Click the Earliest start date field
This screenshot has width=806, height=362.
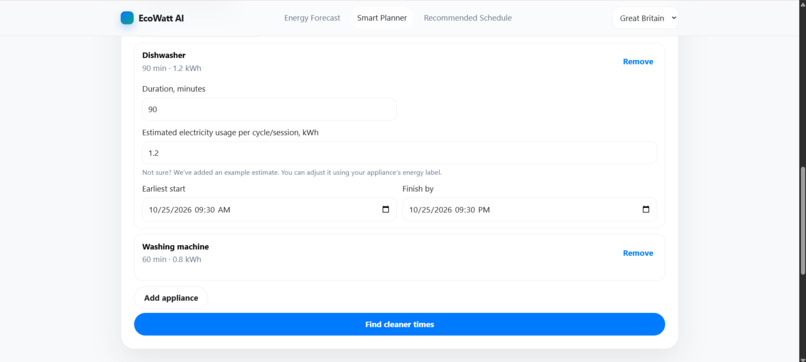tap(269, 210)
